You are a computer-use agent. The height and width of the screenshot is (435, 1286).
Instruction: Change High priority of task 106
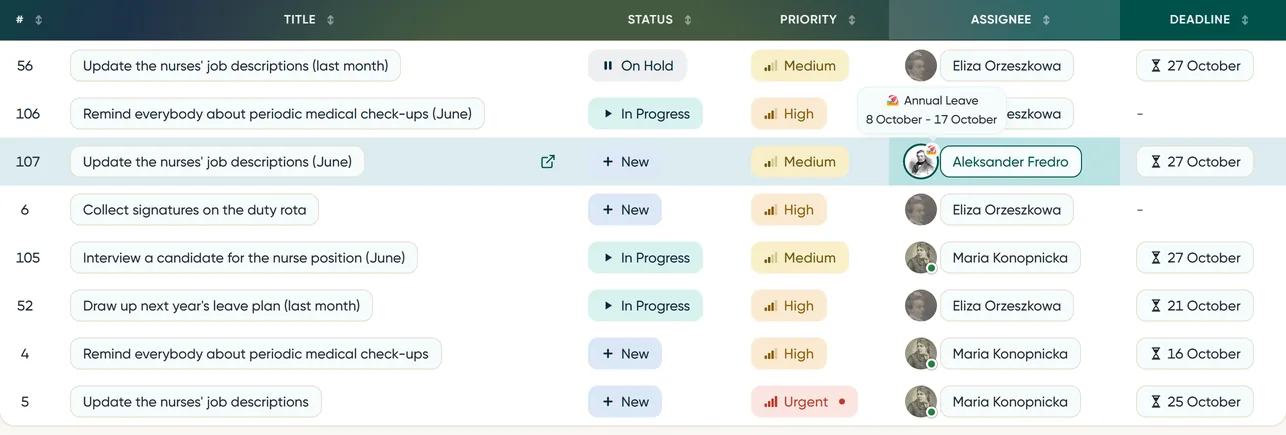(x=789, y=114)
